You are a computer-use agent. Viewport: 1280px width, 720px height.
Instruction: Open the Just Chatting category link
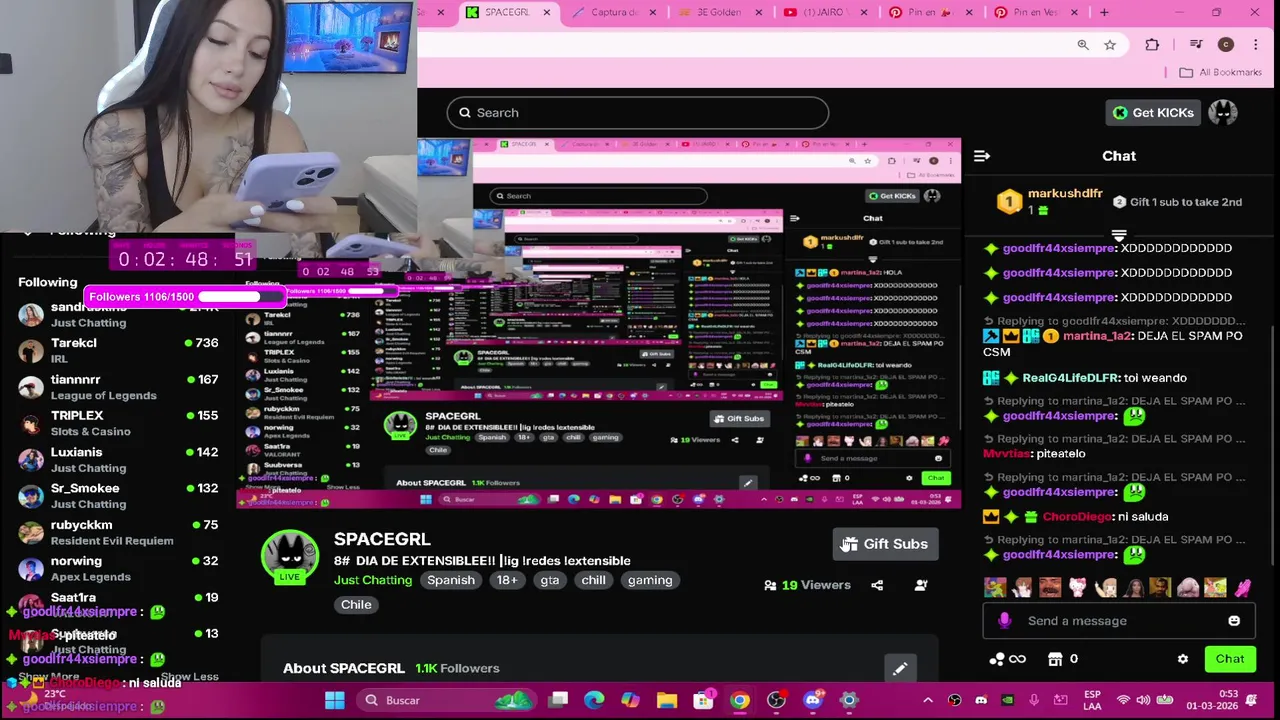coord(373,580)
